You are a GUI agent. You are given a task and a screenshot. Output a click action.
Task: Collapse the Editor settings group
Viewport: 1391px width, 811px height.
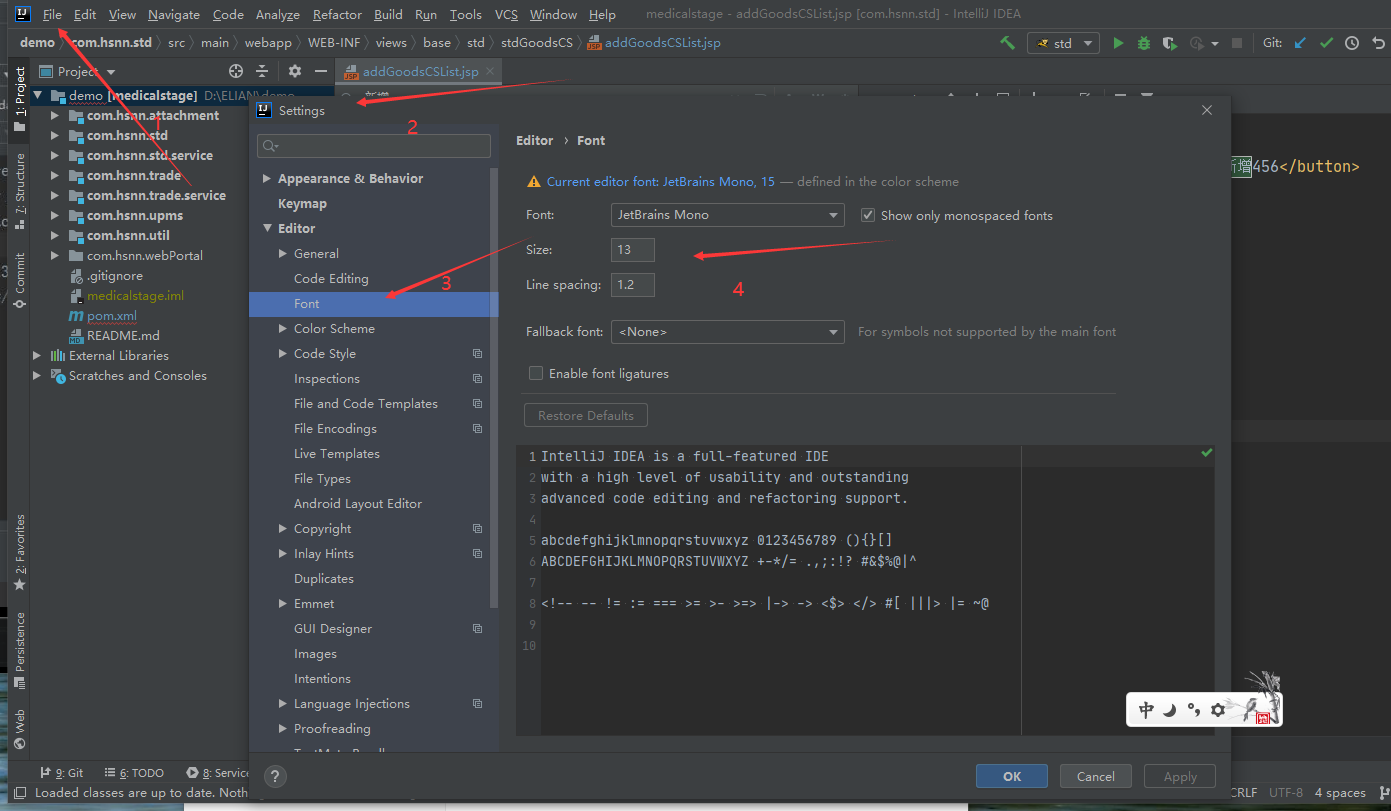[x=267, y=229]
